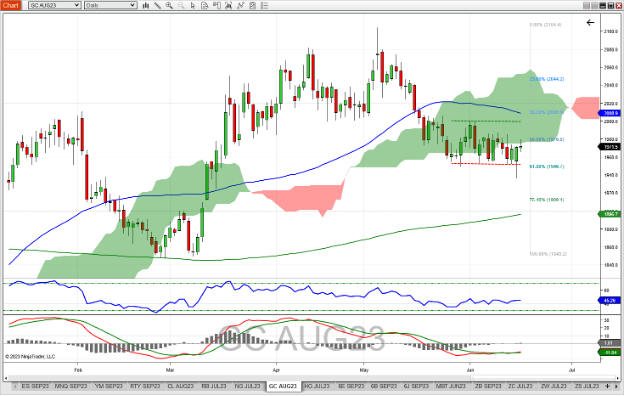The image size is (624, 396).
Task: Click the Jun date axis label
Action: [470, 370]
